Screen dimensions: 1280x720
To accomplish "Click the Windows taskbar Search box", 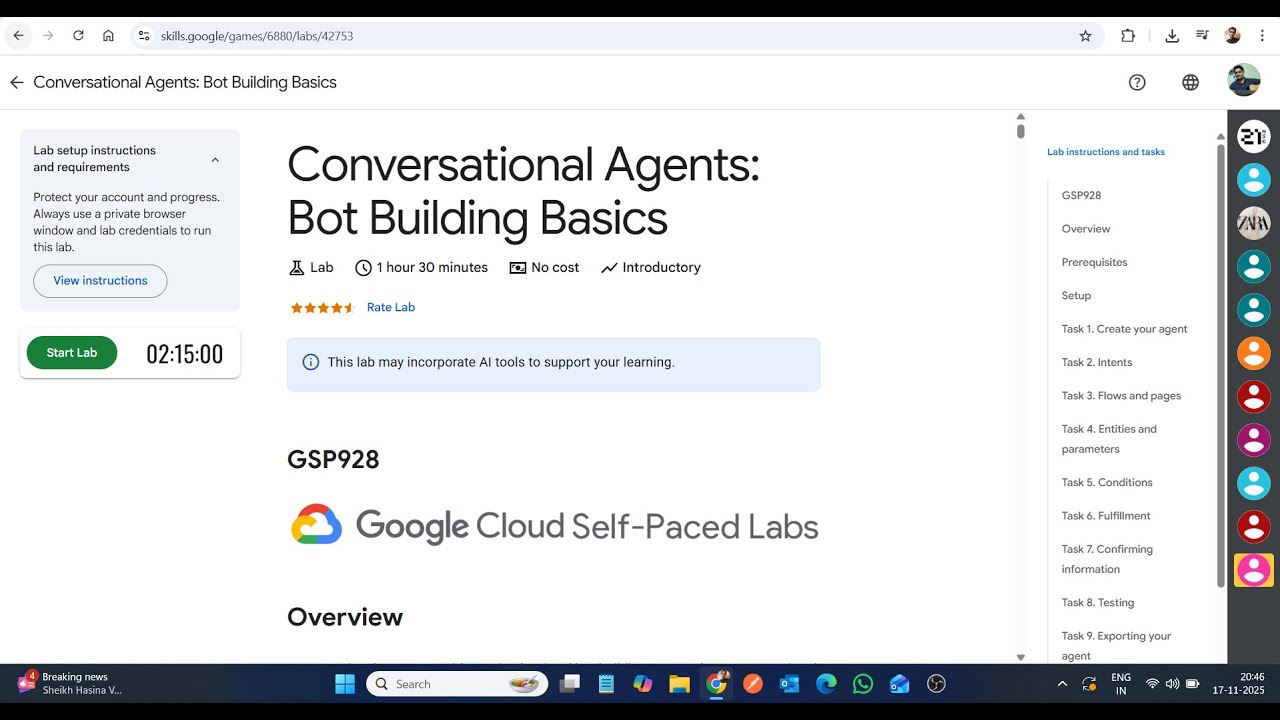I will pos(457,684).
